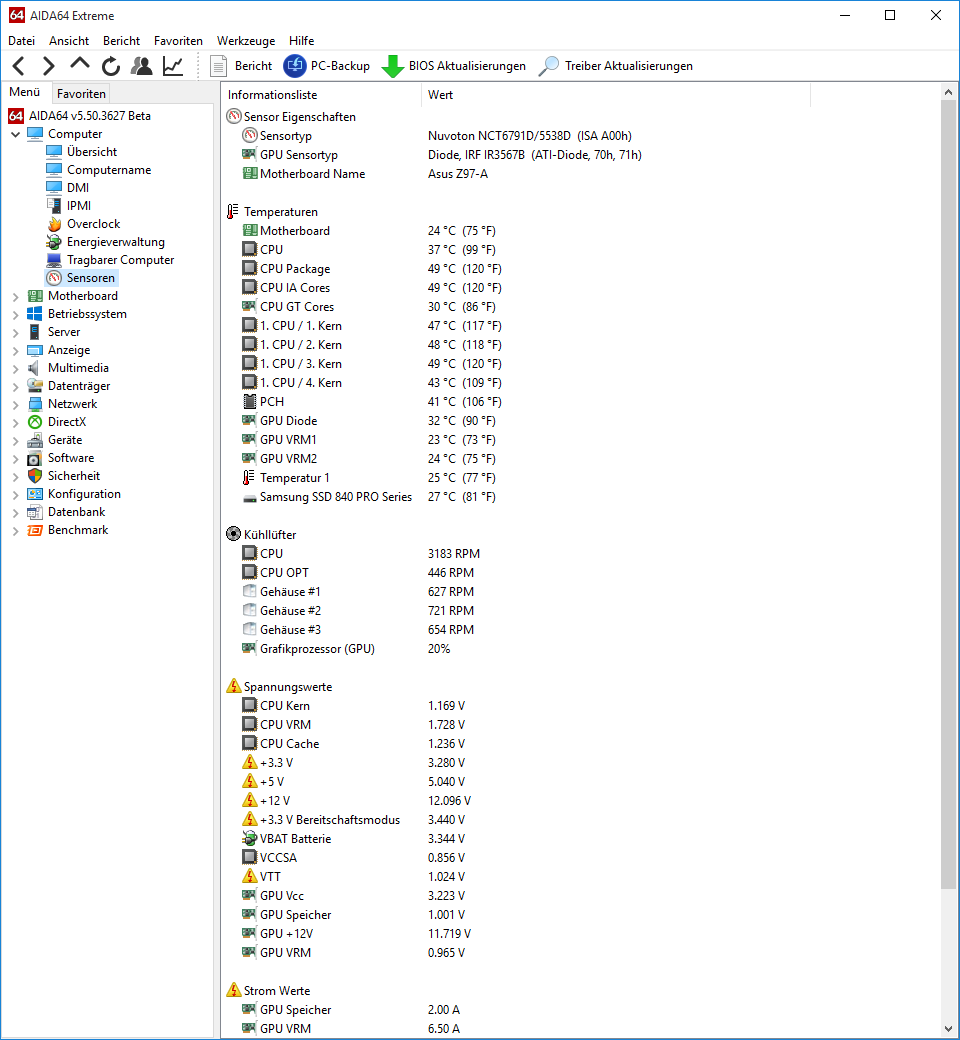This screenshot has height=1040, width=960.
Task: Expand the Server tree node
Action: pyautogui.click(x=15, y=332)
